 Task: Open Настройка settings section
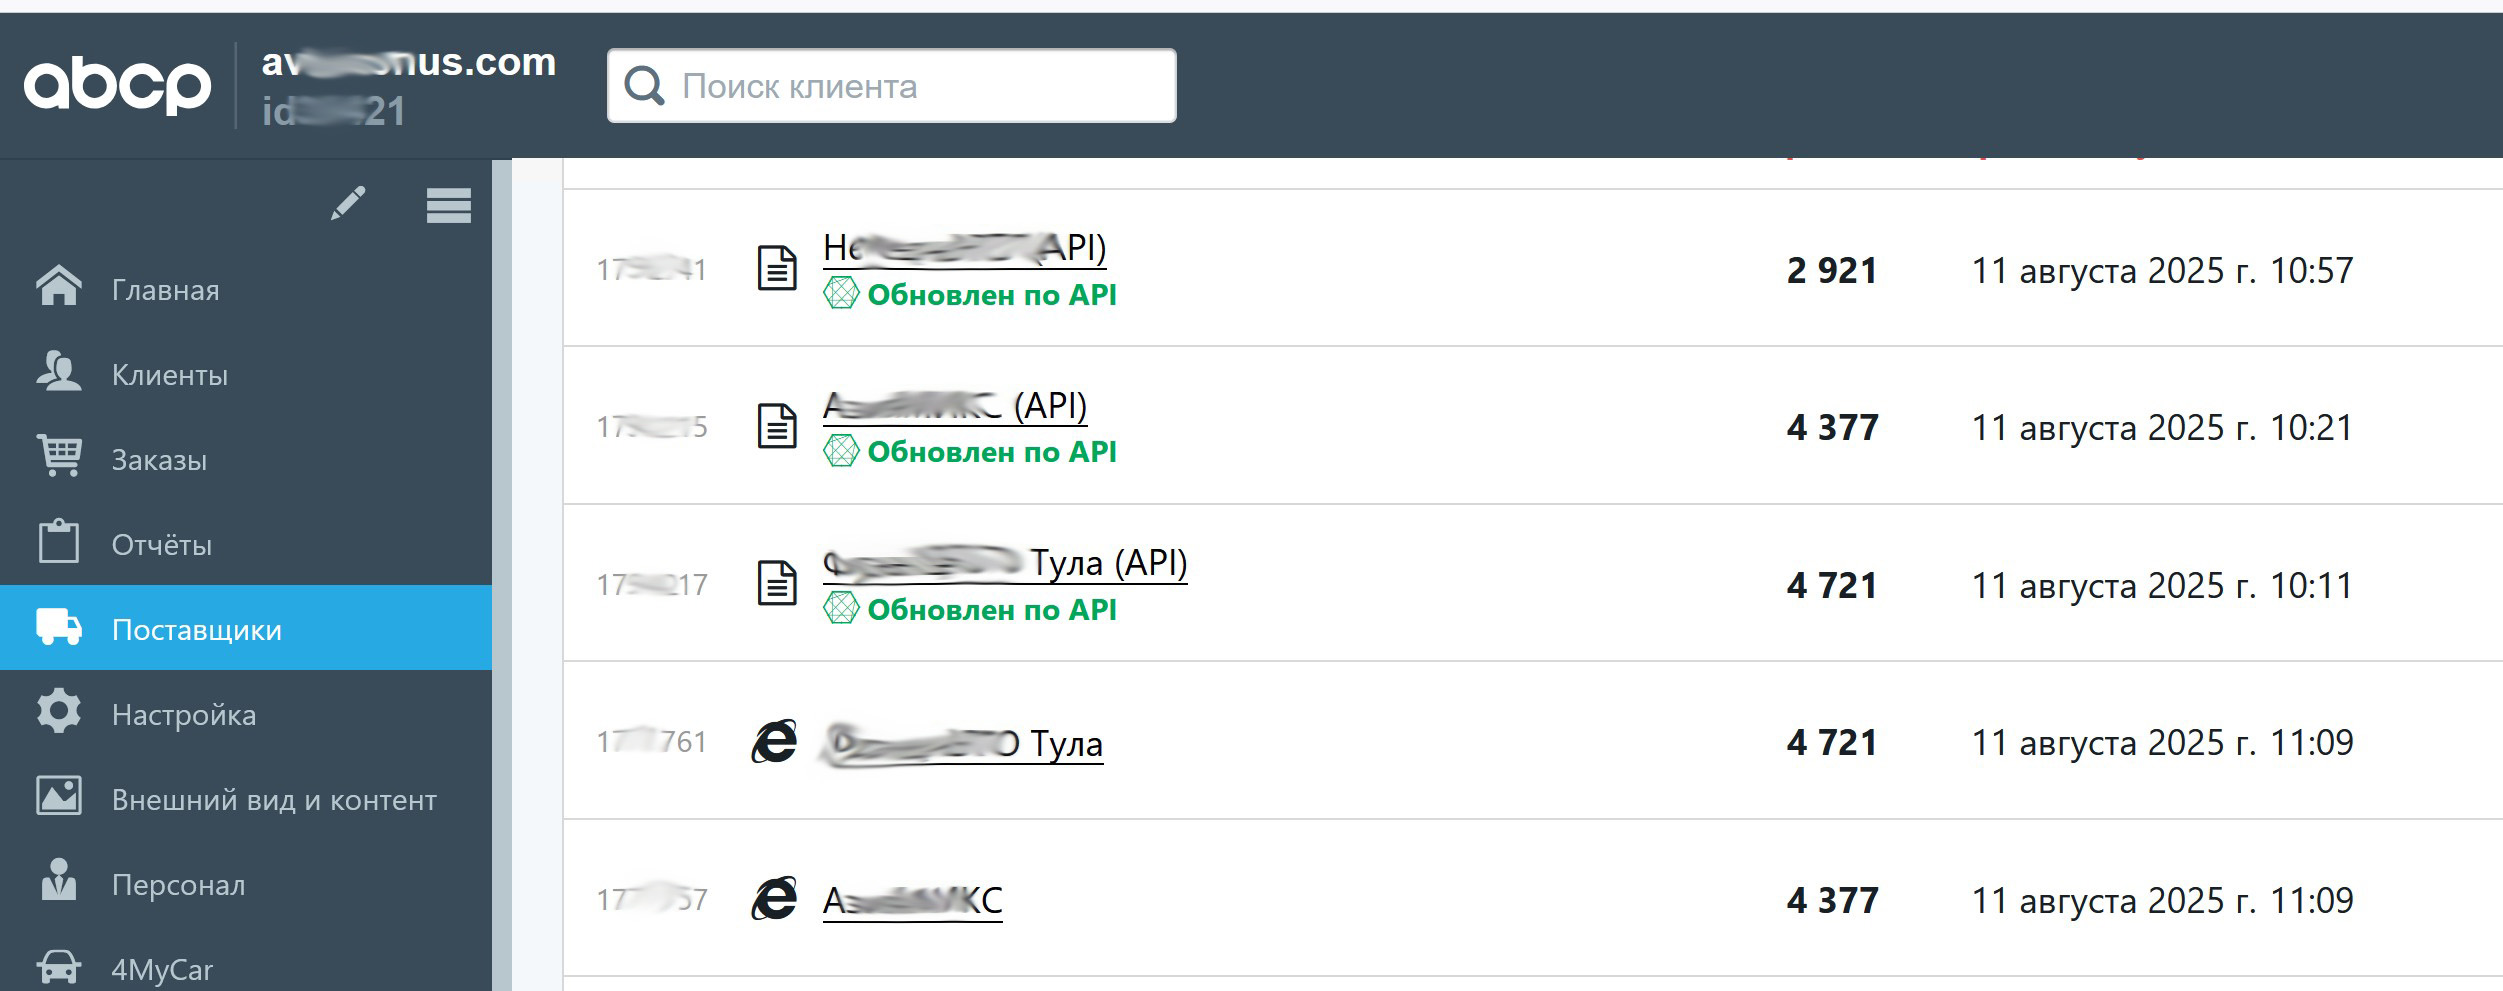pyautogui.click(x=184, y=715)
